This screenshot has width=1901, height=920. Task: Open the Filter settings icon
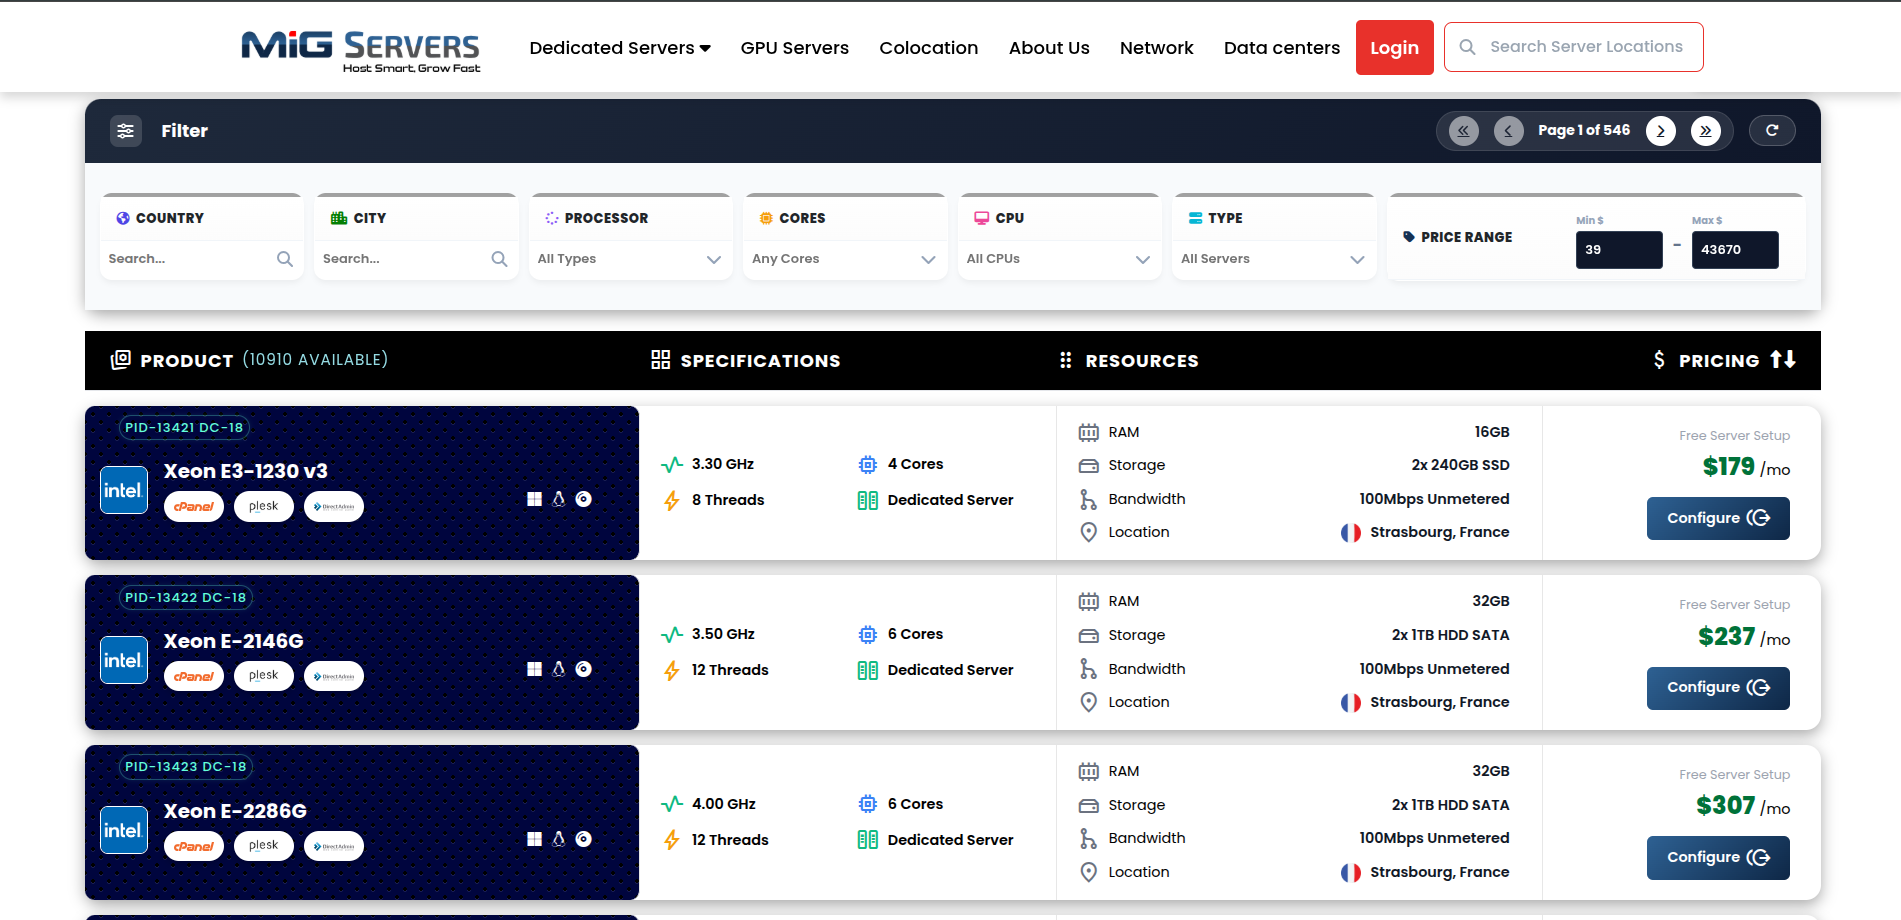[126, 130]
